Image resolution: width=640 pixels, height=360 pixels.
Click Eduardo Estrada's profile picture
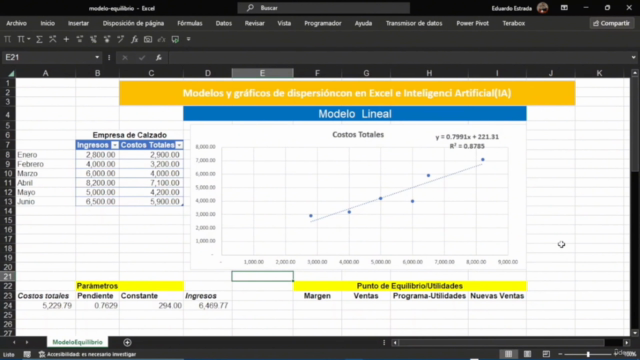(x=542, y=8)
